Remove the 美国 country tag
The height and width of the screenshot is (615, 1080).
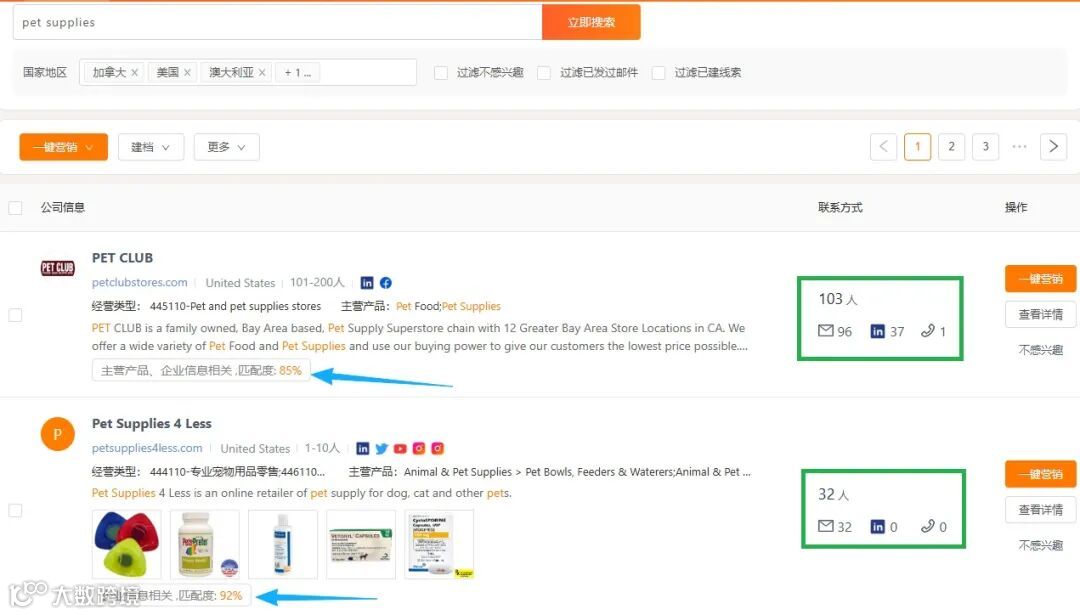[x=187, y=72]
